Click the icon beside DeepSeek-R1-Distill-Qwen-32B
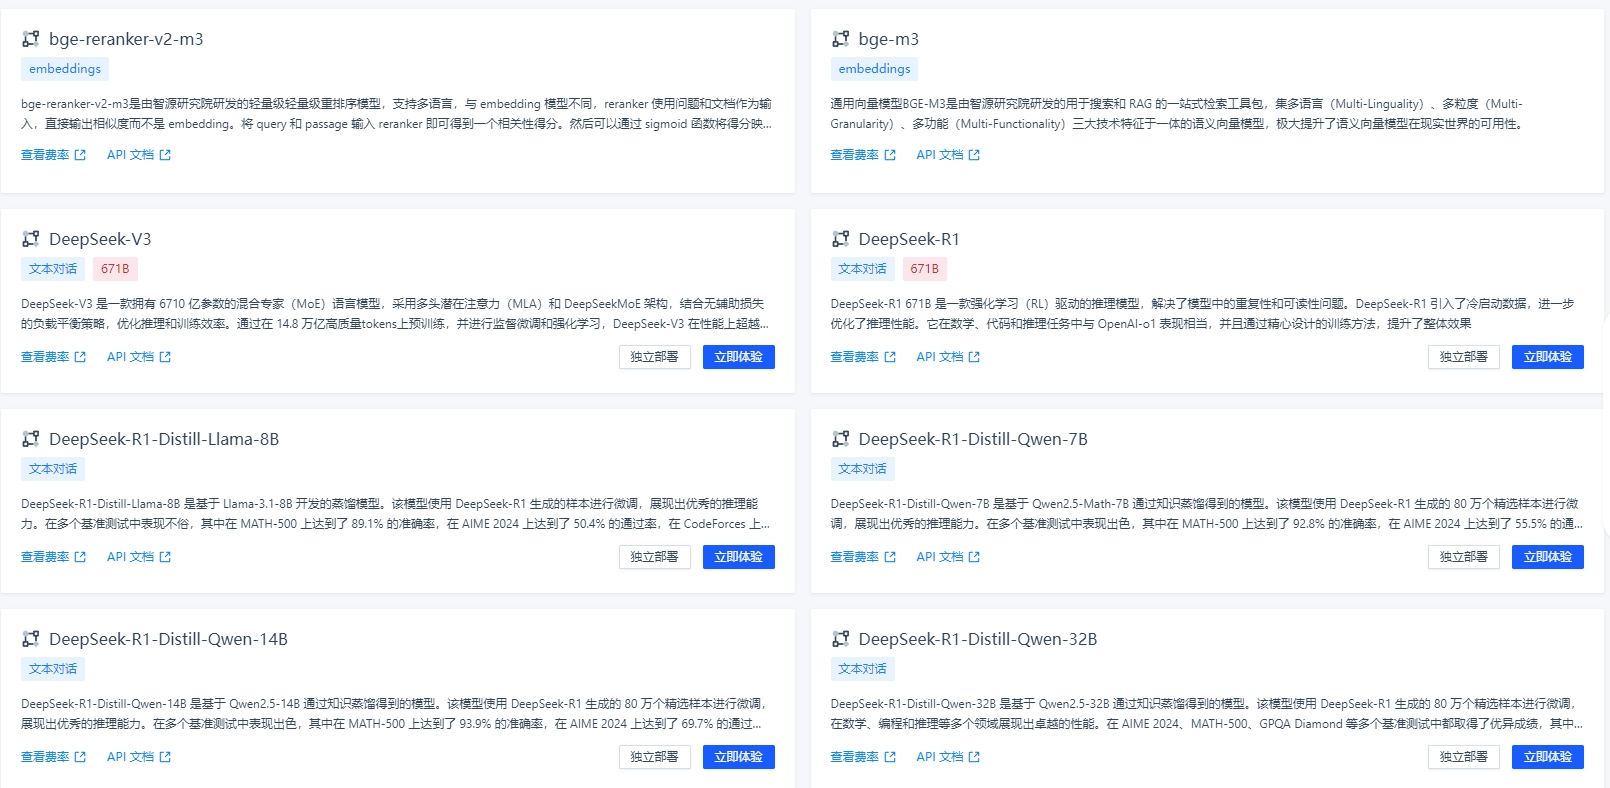The height and width of the screenshot is (788, 1610). pyautogui.click(x=840, y=639)
